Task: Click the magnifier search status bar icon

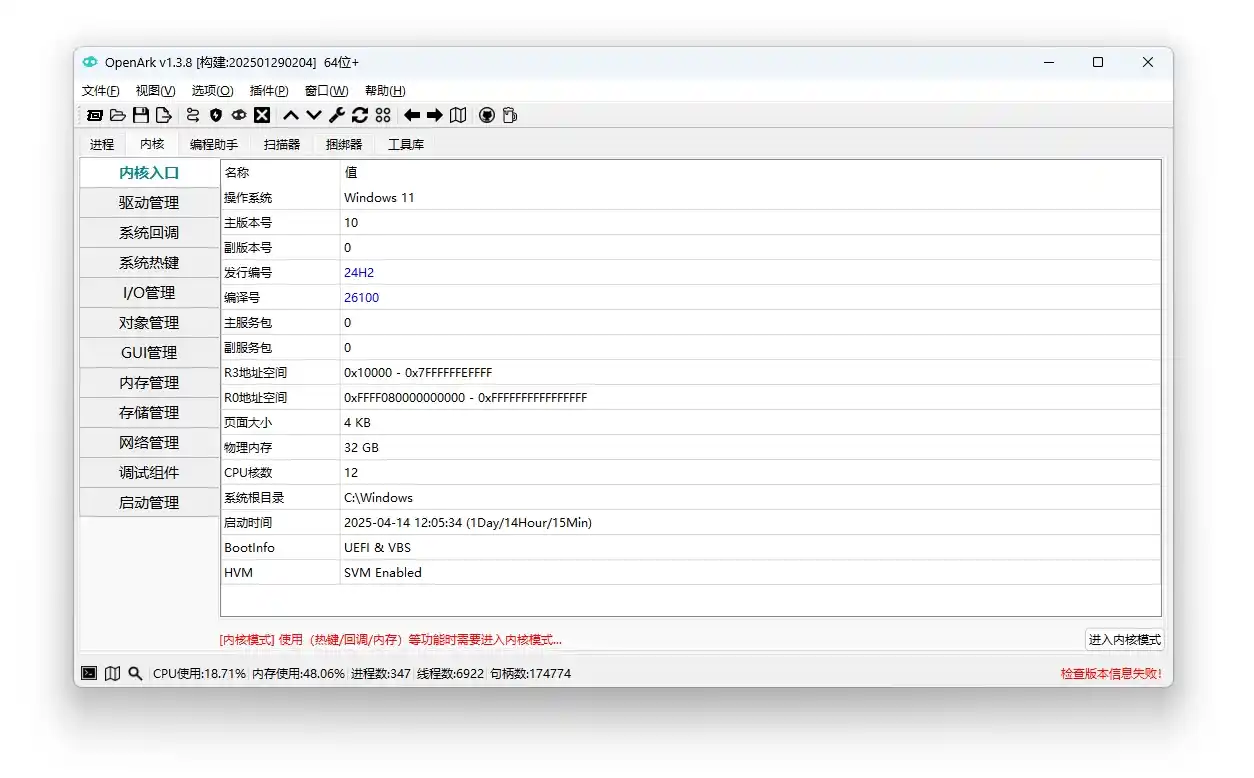Action: coord(135,673)
